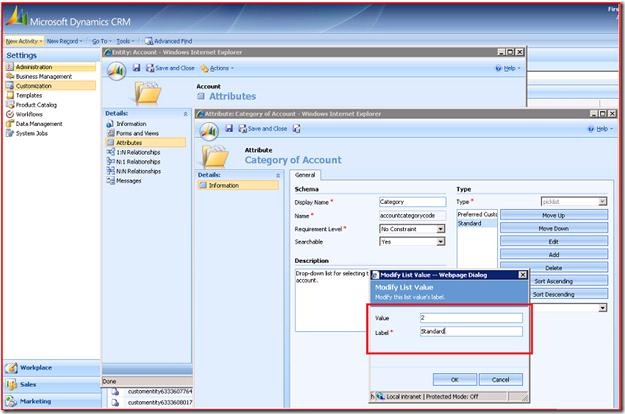This screenshot has width=625, height=414.
Task: Click the save disk icon in Attribute window
Action: 227,129
